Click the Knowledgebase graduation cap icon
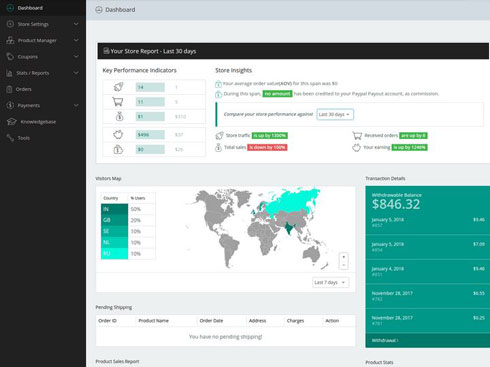This screenshot has width=490, height=367. (x=11, y=122)
